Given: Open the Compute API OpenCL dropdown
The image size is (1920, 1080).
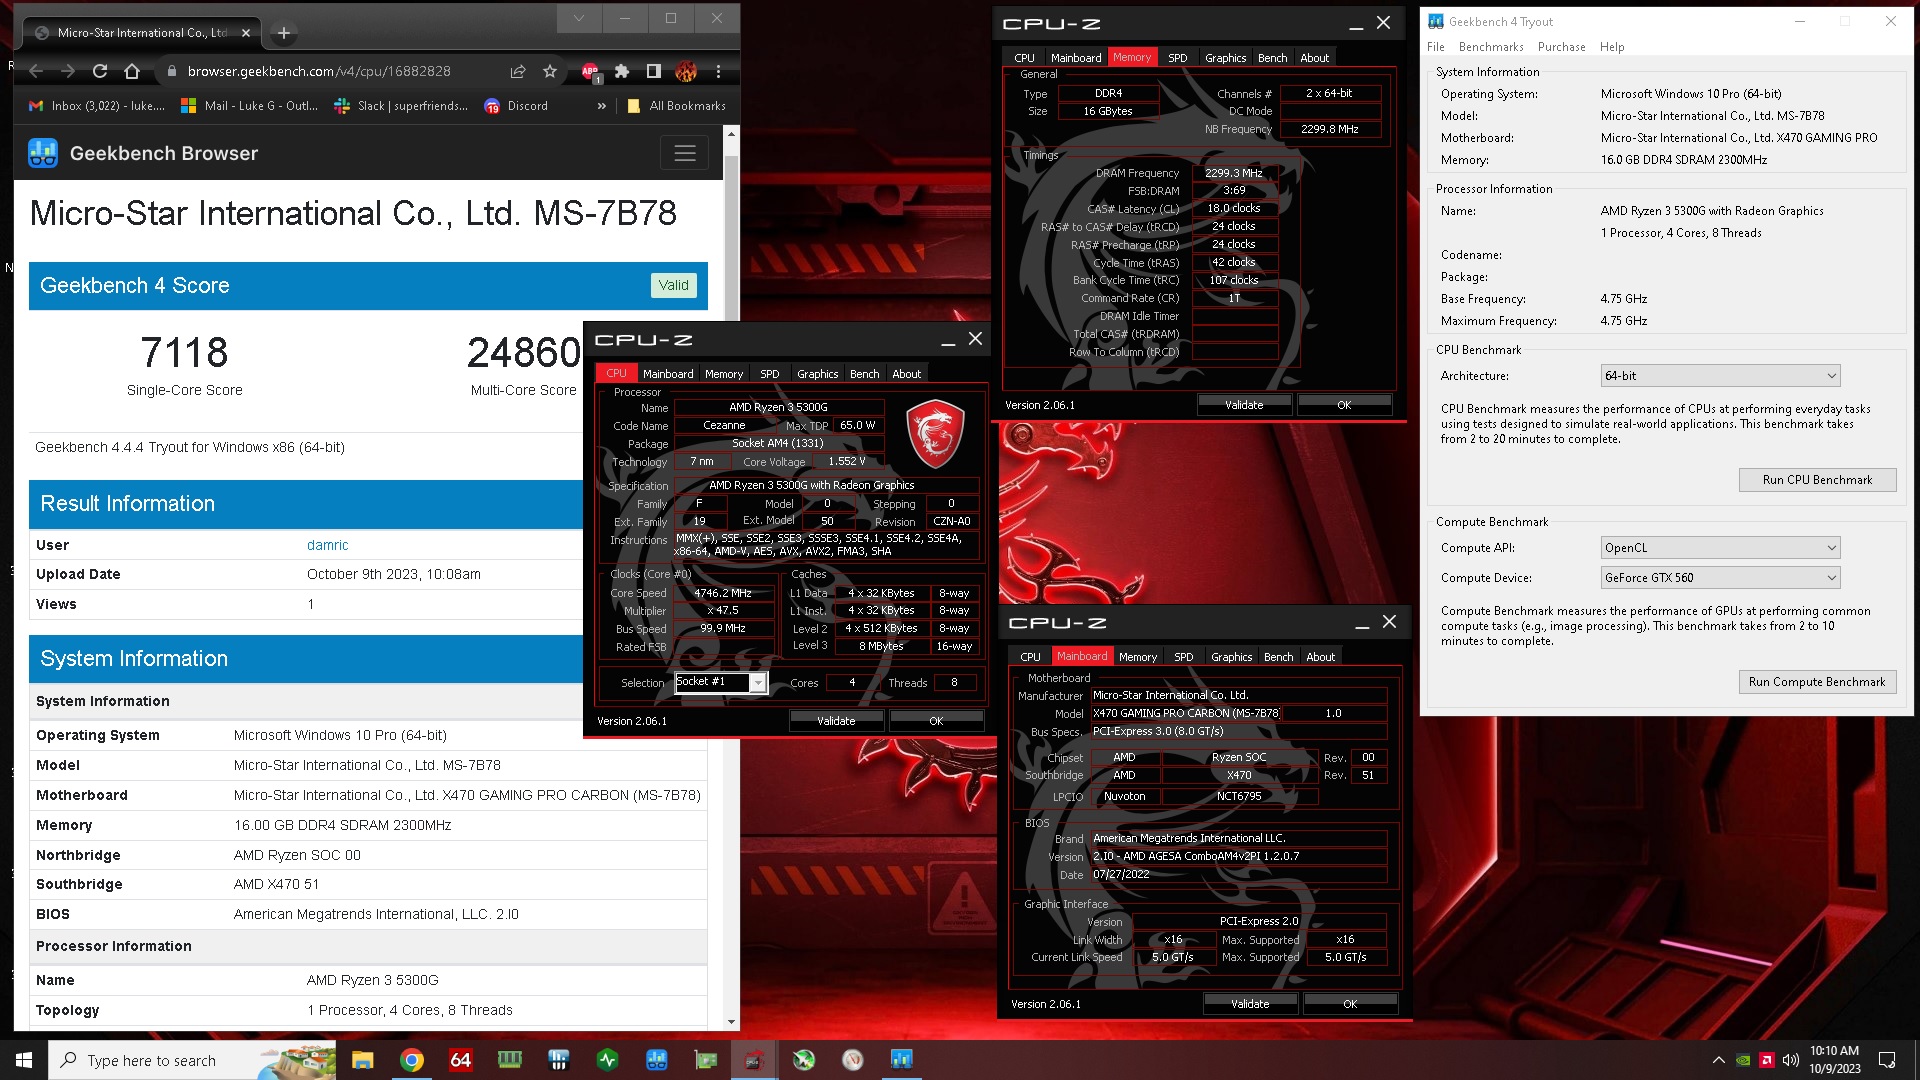Looking at the screenshot, I should (x=1720, y=548).
